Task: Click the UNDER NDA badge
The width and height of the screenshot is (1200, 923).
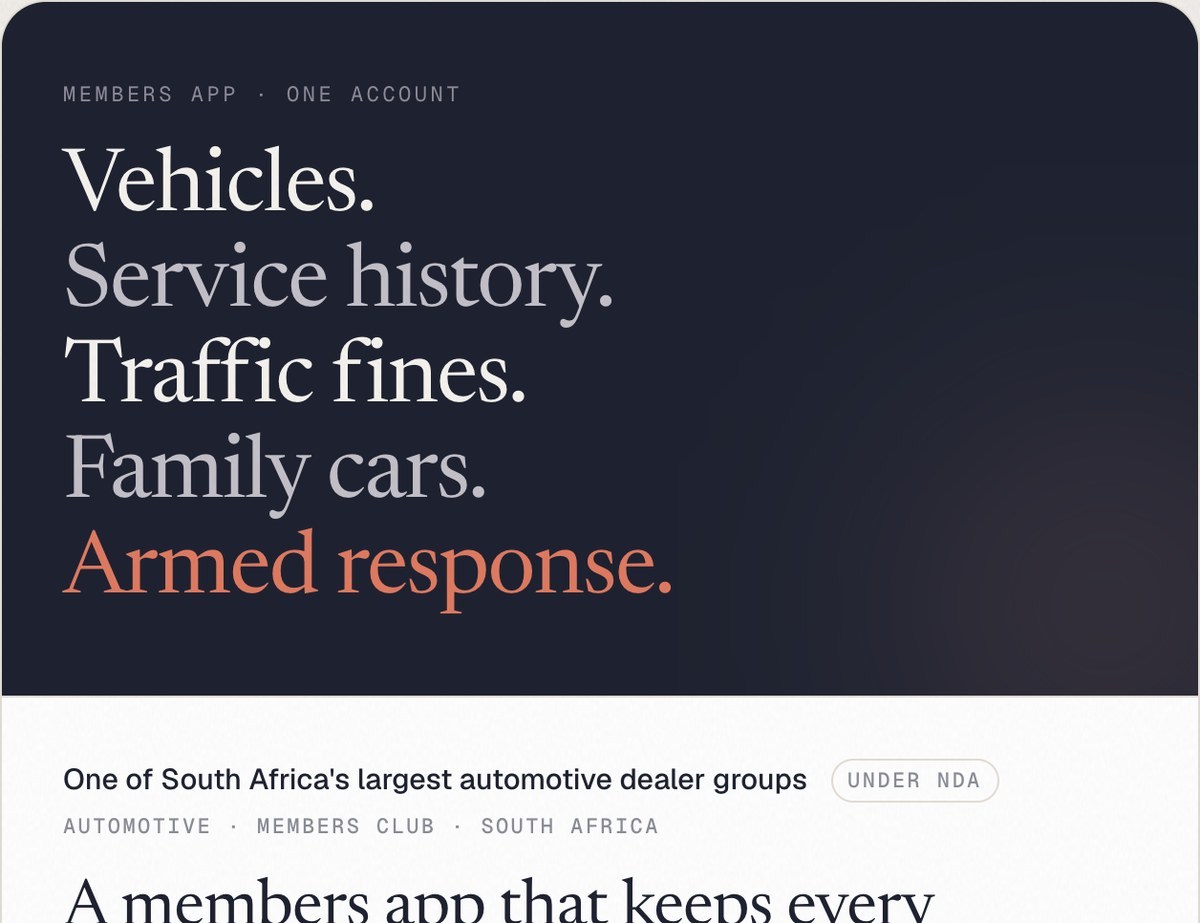Action: coord(914,781)
